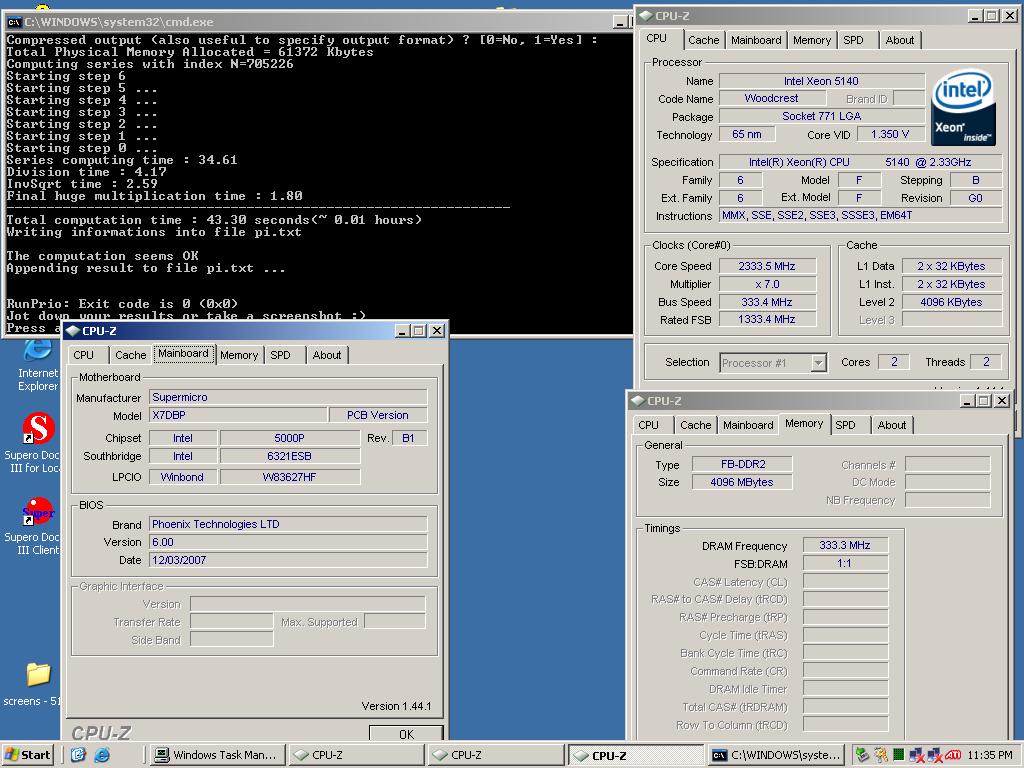Click the BIOS date 12/03/2007 field
The width and height of the screenshot is (1024, 768).
coord(289,560)
